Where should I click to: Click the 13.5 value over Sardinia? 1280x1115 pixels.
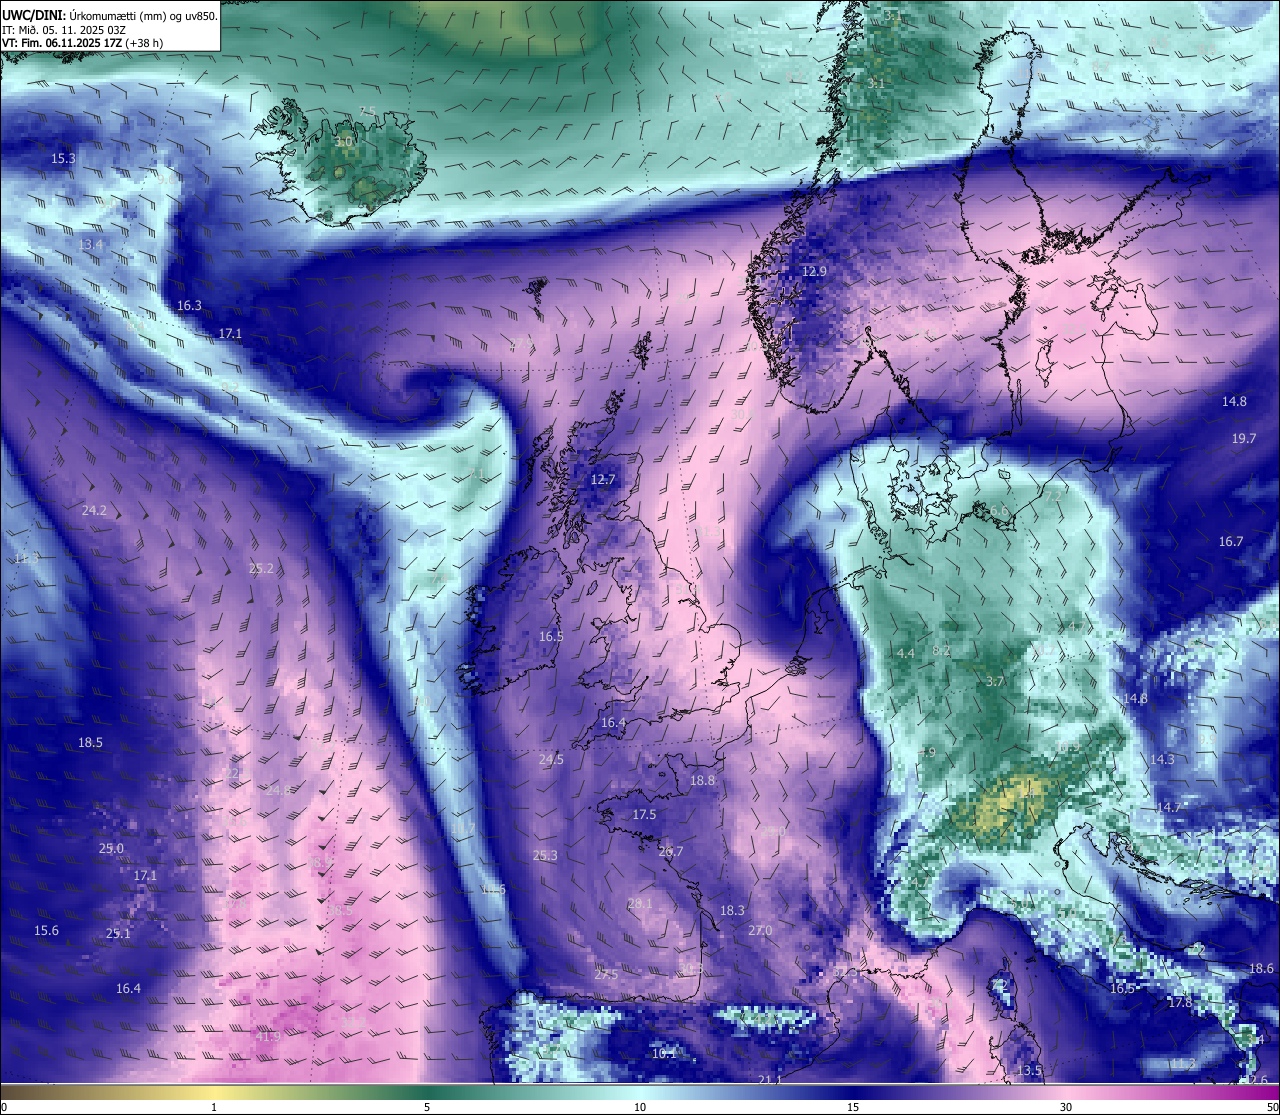1029,1070
